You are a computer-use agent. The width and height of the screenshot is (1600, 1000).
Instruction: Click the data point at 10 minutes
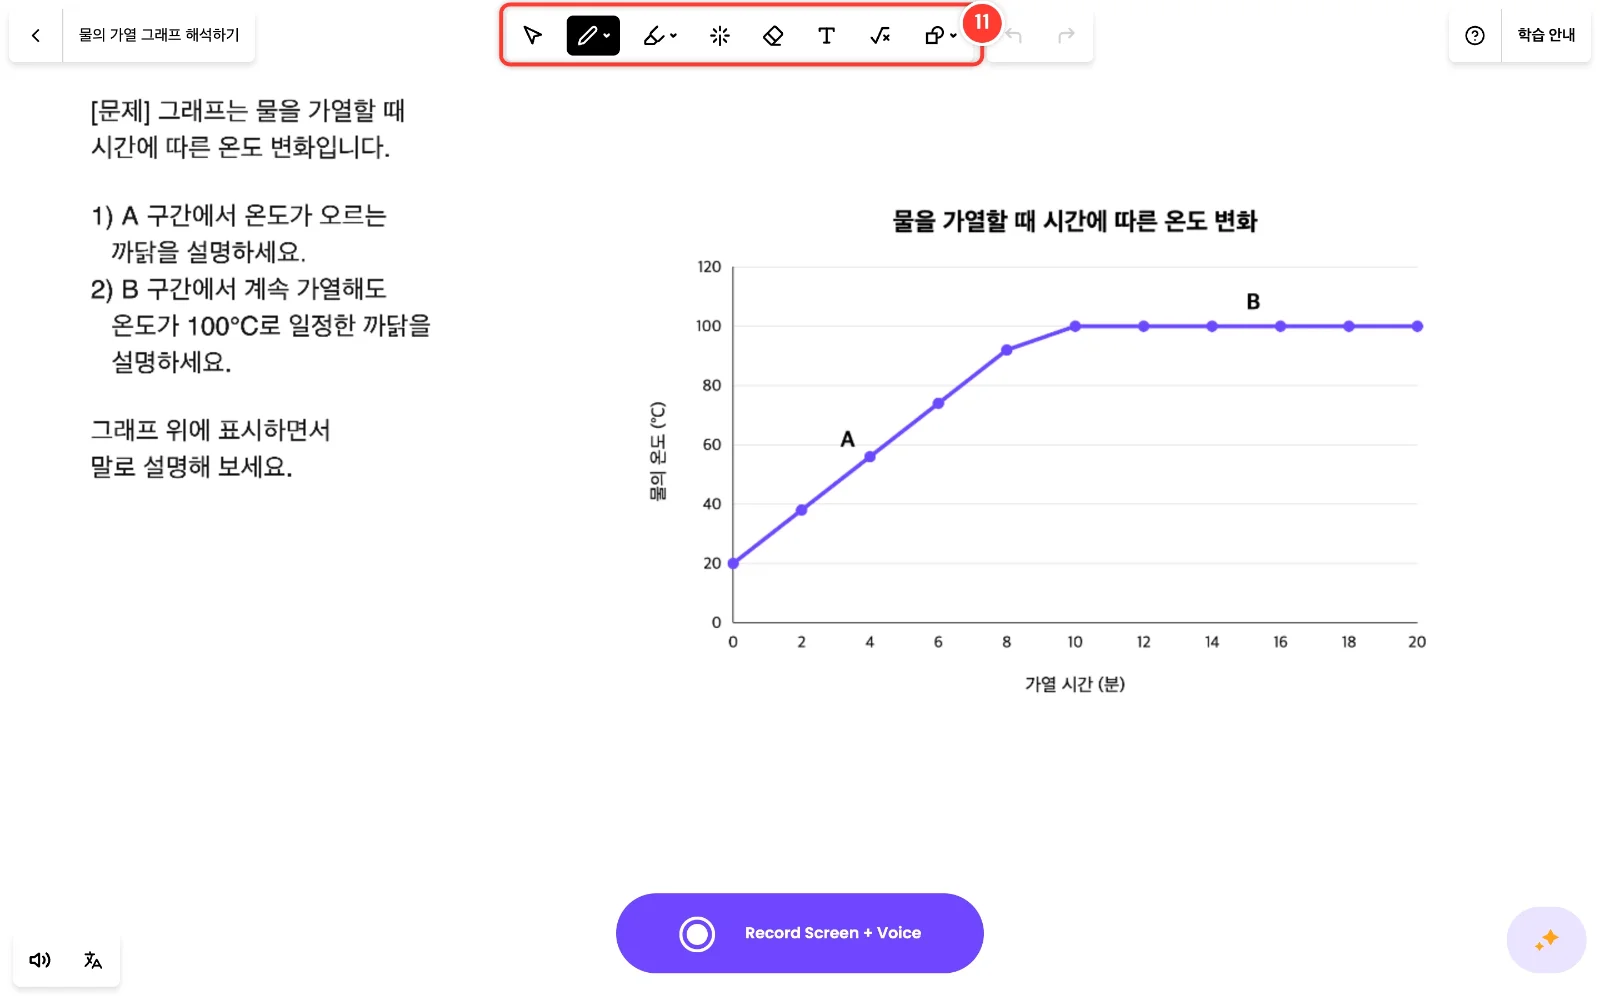click(x=1075, y=326)
